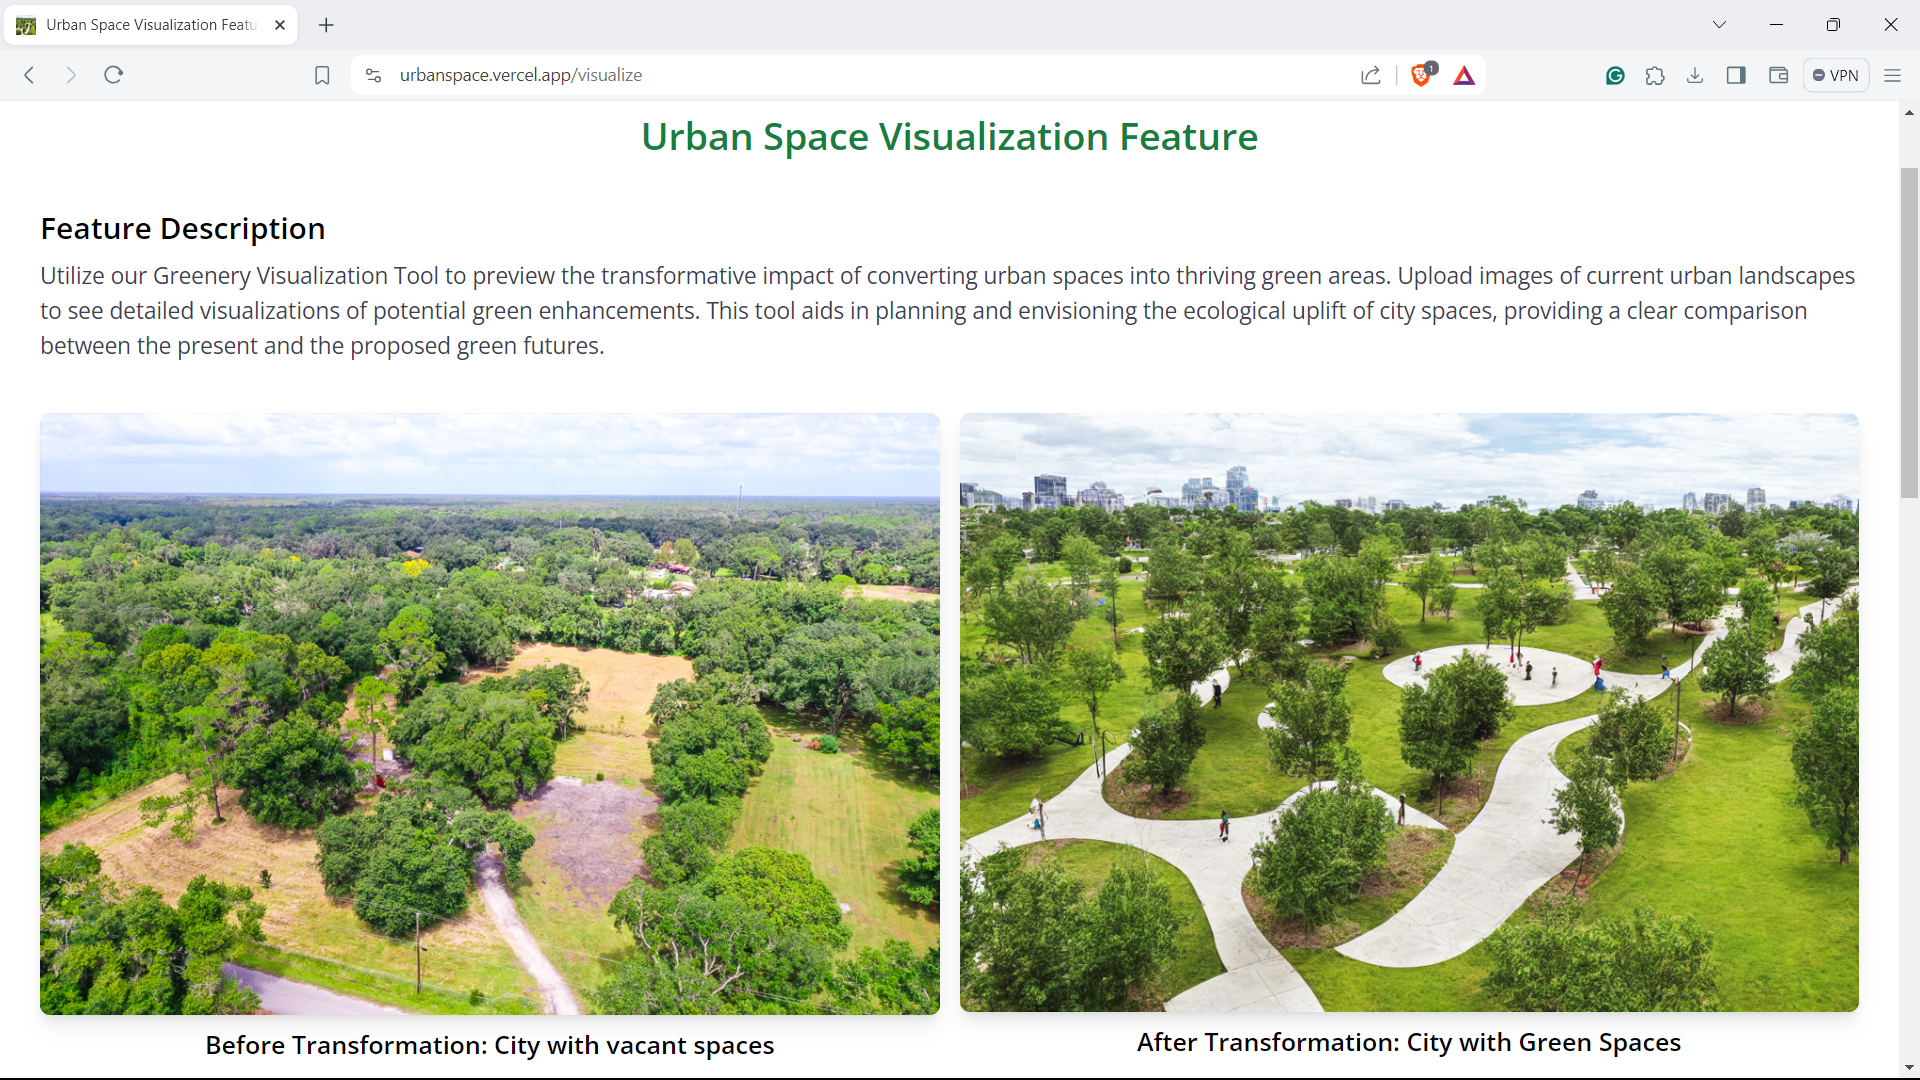The image size is (1920, 1080).
Task: Open the Brave Wallet icon
Action: click(x=1778, y=75)
